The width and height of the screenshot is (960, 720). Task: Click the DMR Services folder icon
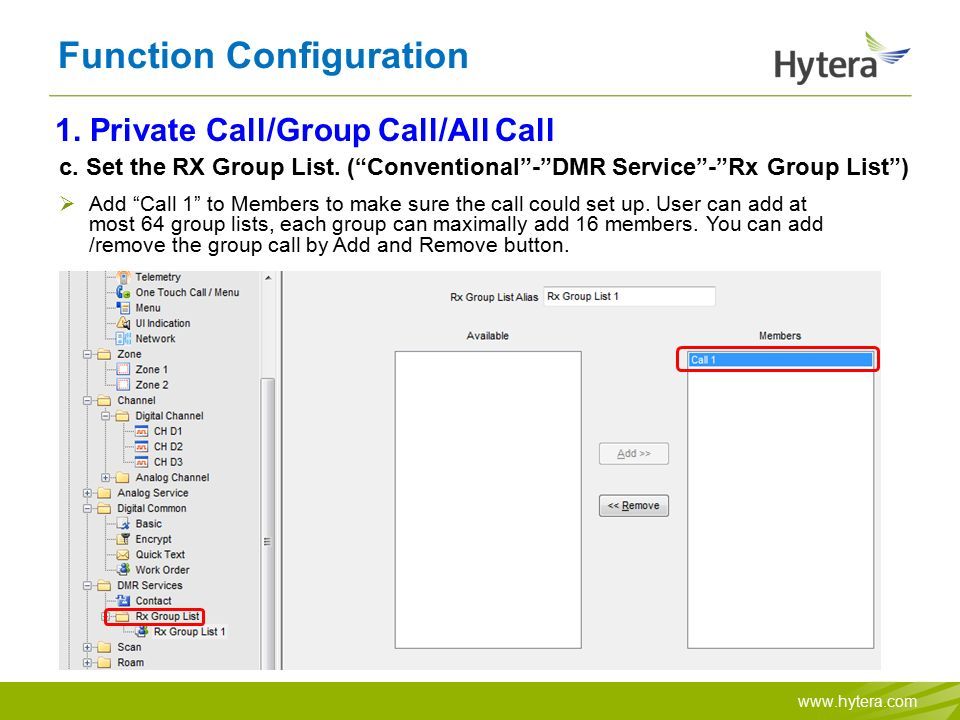click(104, 585)
